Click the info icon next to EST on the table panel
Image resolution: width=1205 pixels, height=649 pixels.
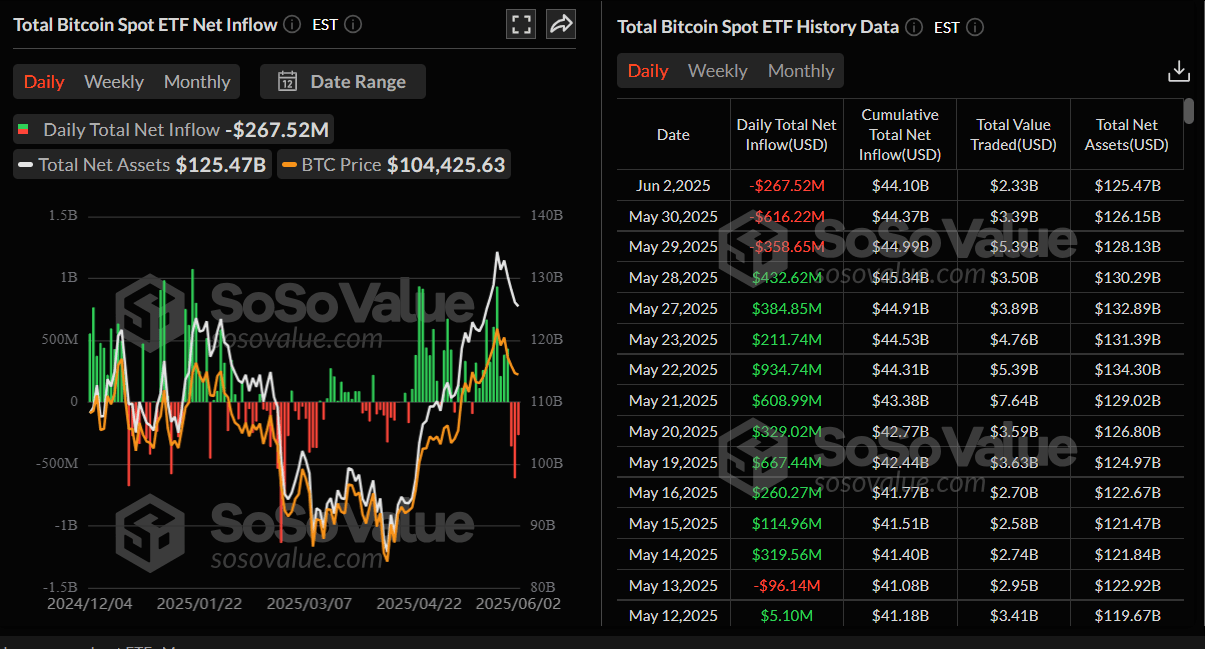click(x=975, y=28)
